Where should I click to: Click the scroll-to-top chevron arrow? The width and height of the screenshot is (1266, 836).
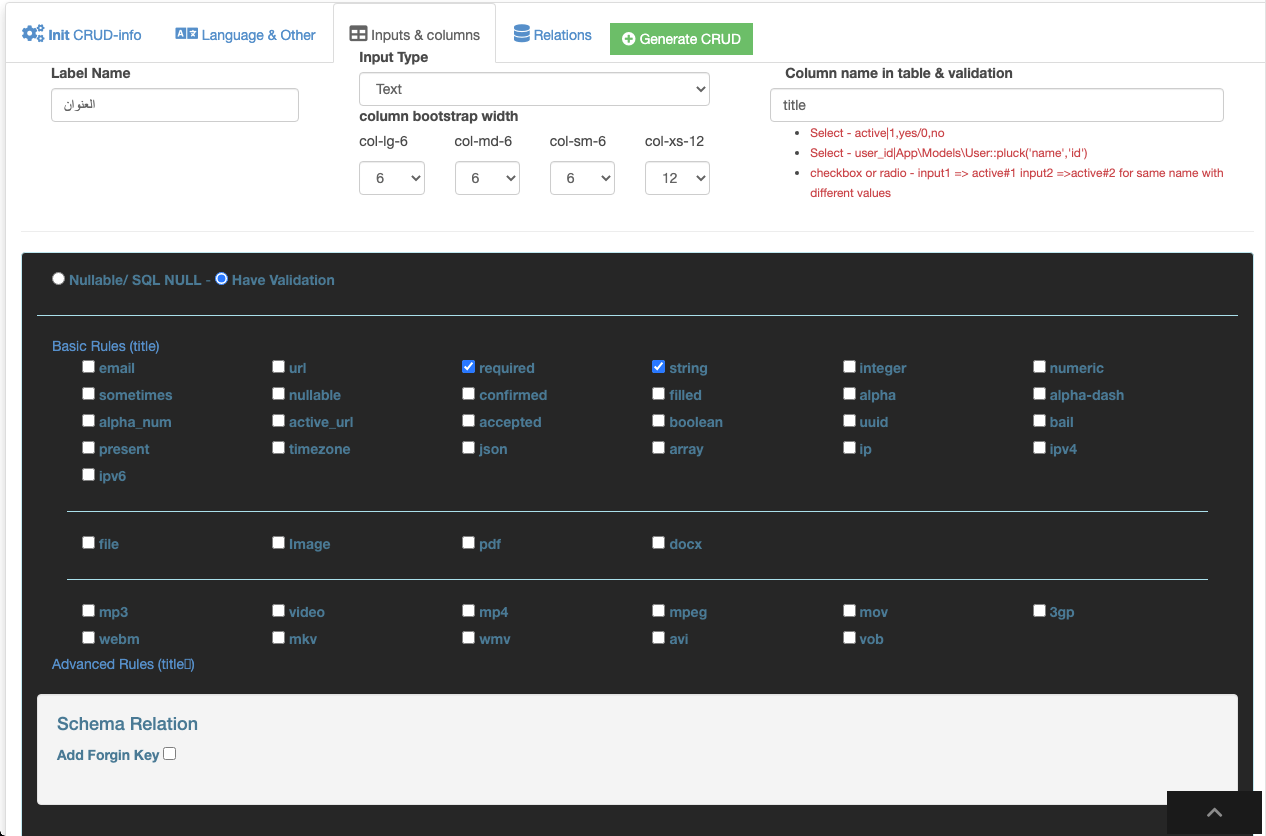point(1214,813)
